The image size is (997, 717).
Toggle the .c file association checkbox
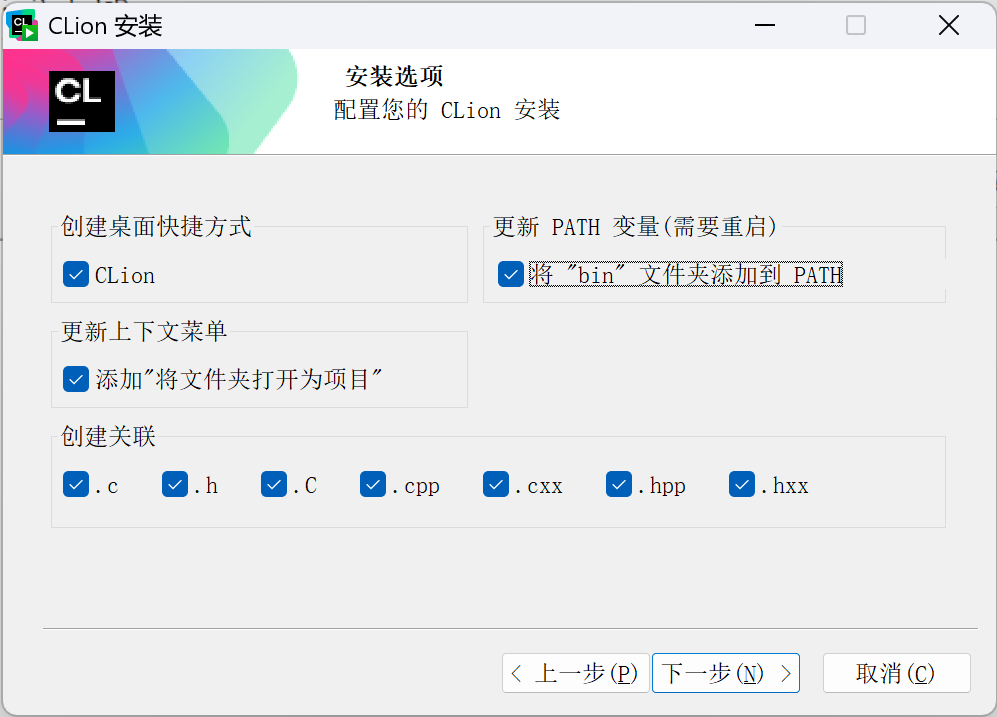tap(75, 485)
